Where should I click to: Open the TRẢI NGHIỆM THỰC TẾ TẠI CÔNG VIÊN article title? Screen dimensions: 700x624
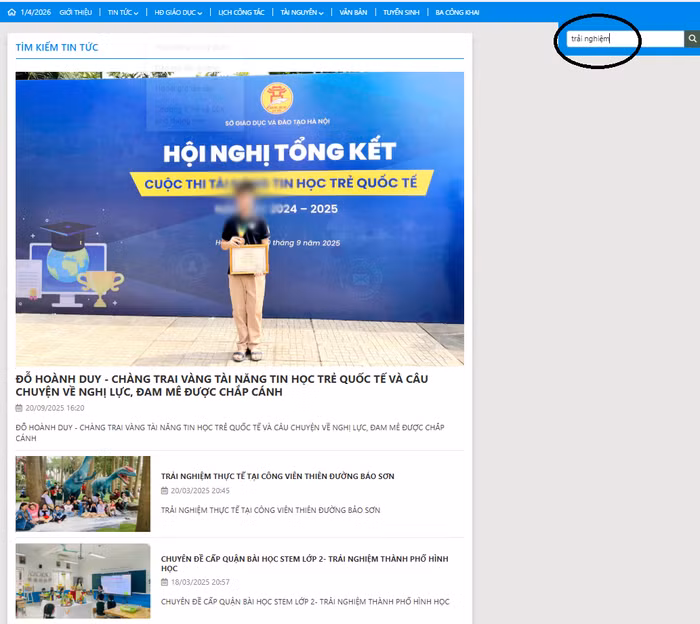[278, 476]
